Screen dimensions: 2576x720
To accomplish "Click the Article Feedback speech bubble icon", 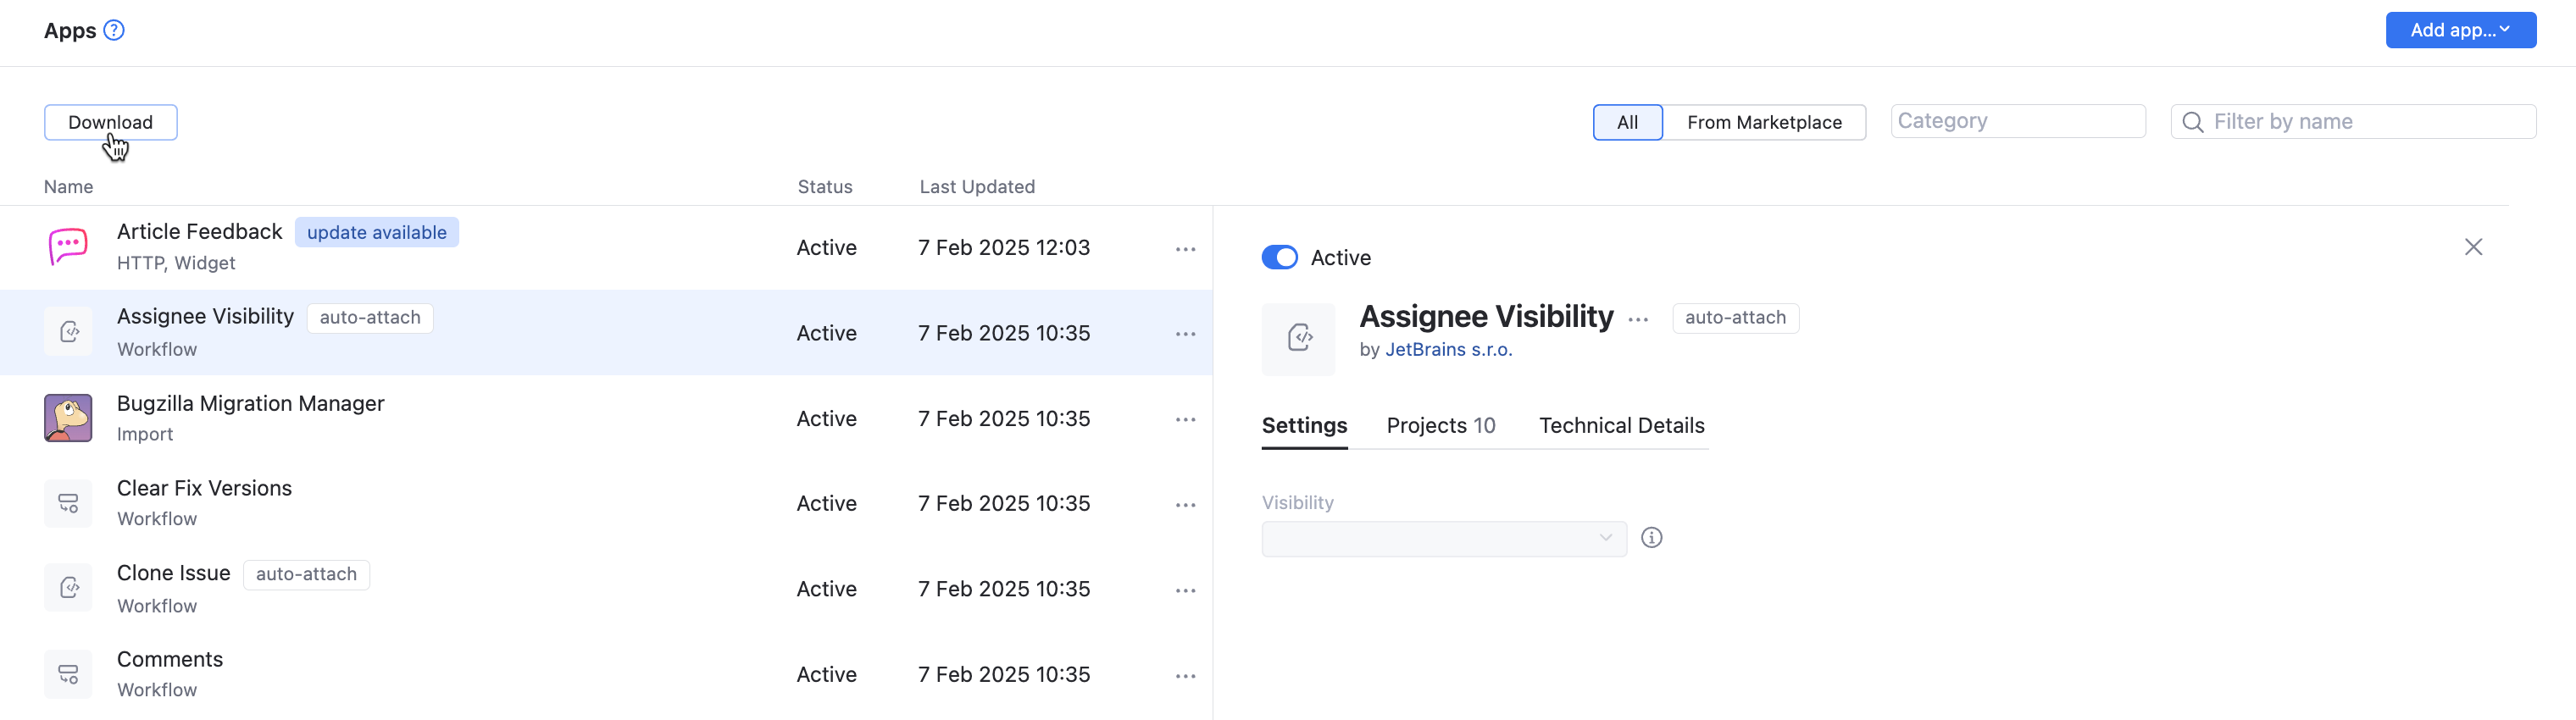I will tap(68, 247).
